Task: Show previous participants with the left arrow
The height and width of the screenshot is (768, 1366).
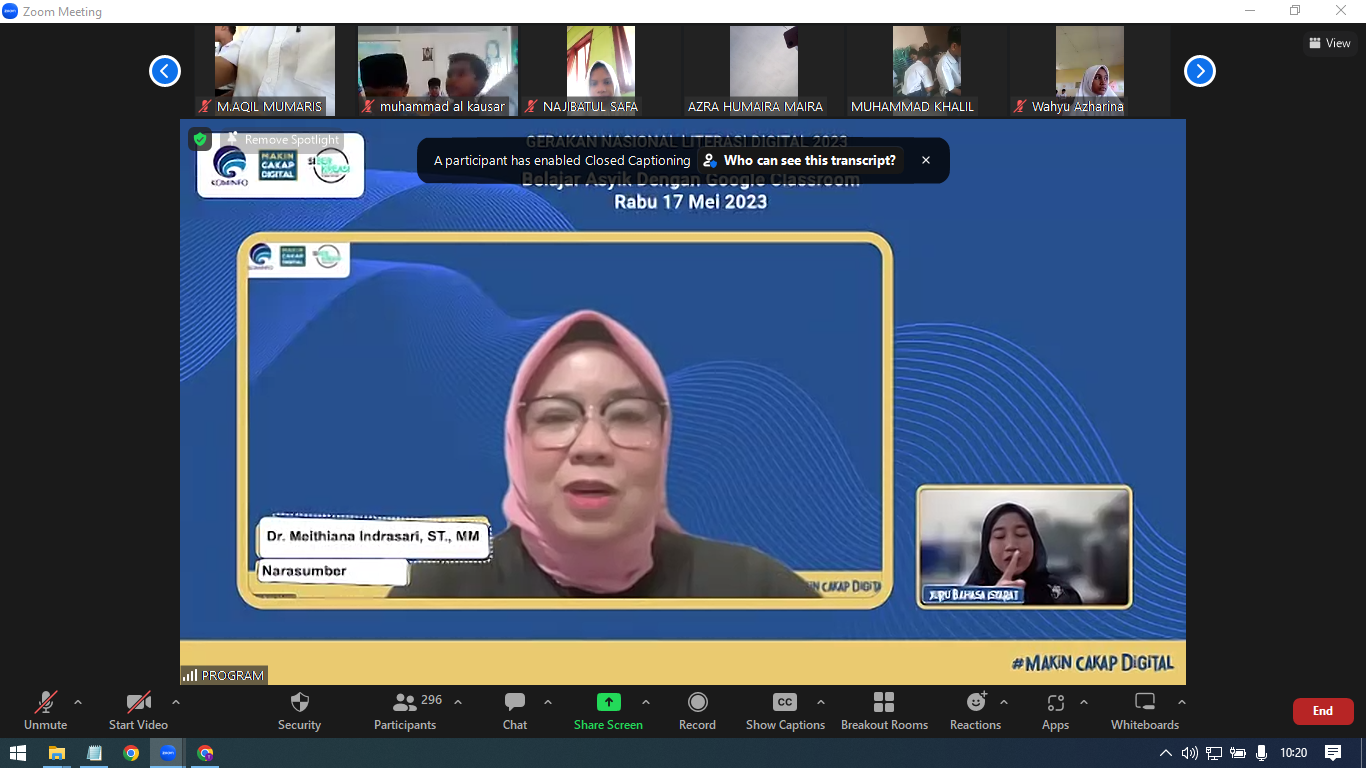Action: 165,71
